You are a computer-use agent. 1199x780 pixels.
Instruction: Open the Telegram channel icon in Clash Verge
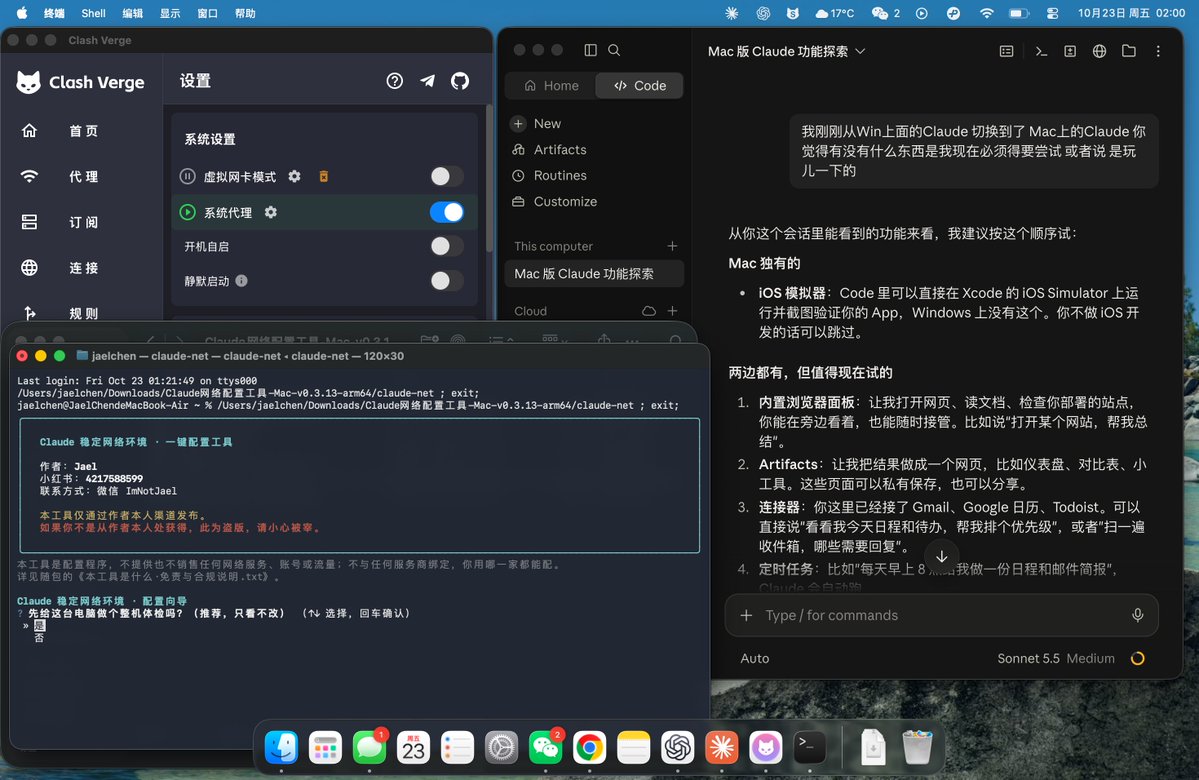427,81
